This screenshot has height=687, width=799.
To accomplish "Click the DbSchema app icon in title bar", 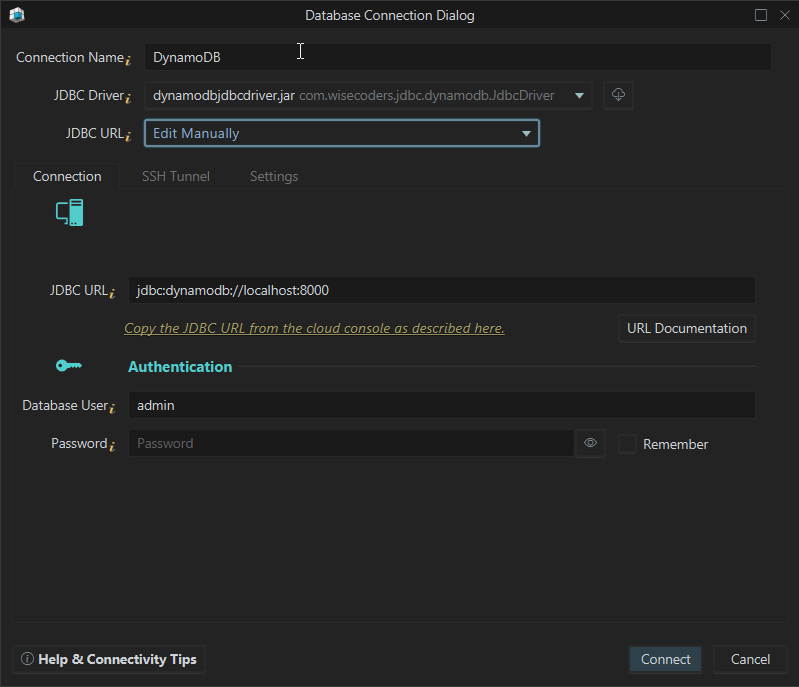I will [17, 15].
